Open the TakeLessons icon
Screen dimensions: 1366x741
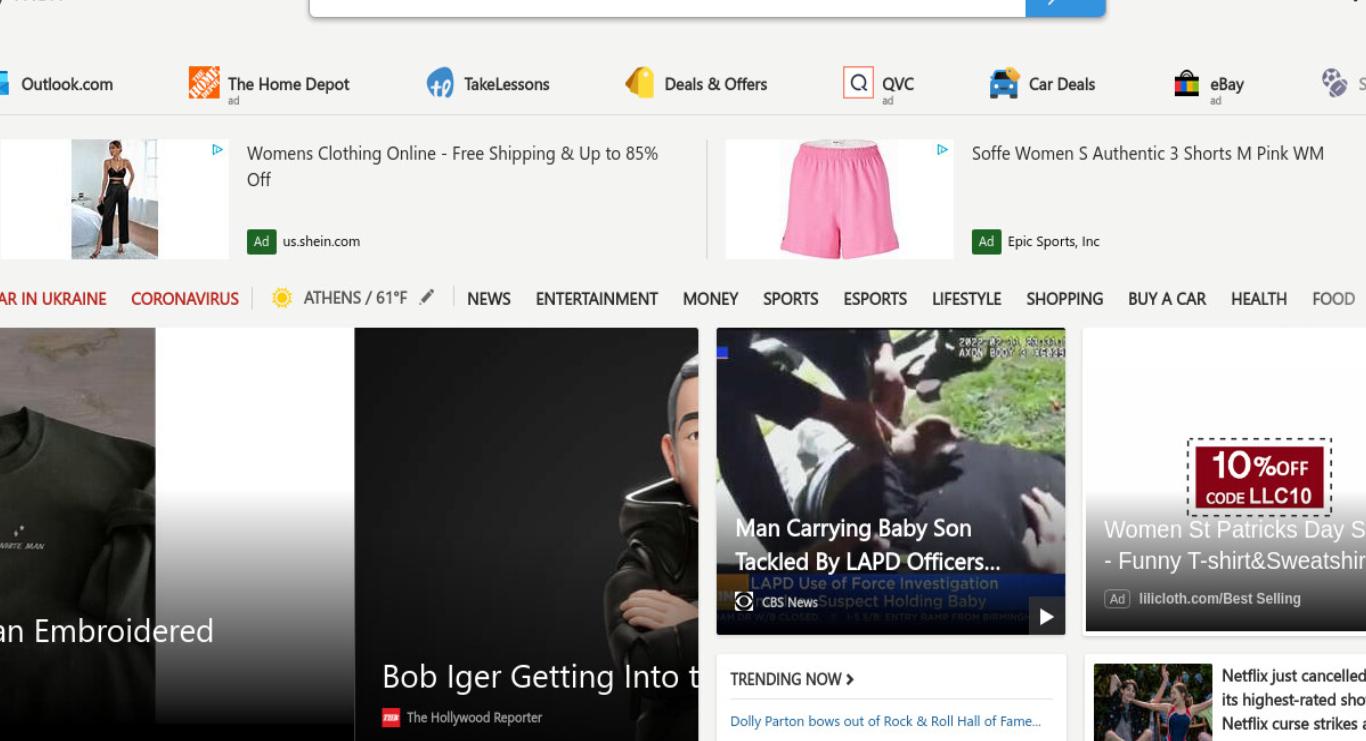pyautogui.click(x=440, y=83)
